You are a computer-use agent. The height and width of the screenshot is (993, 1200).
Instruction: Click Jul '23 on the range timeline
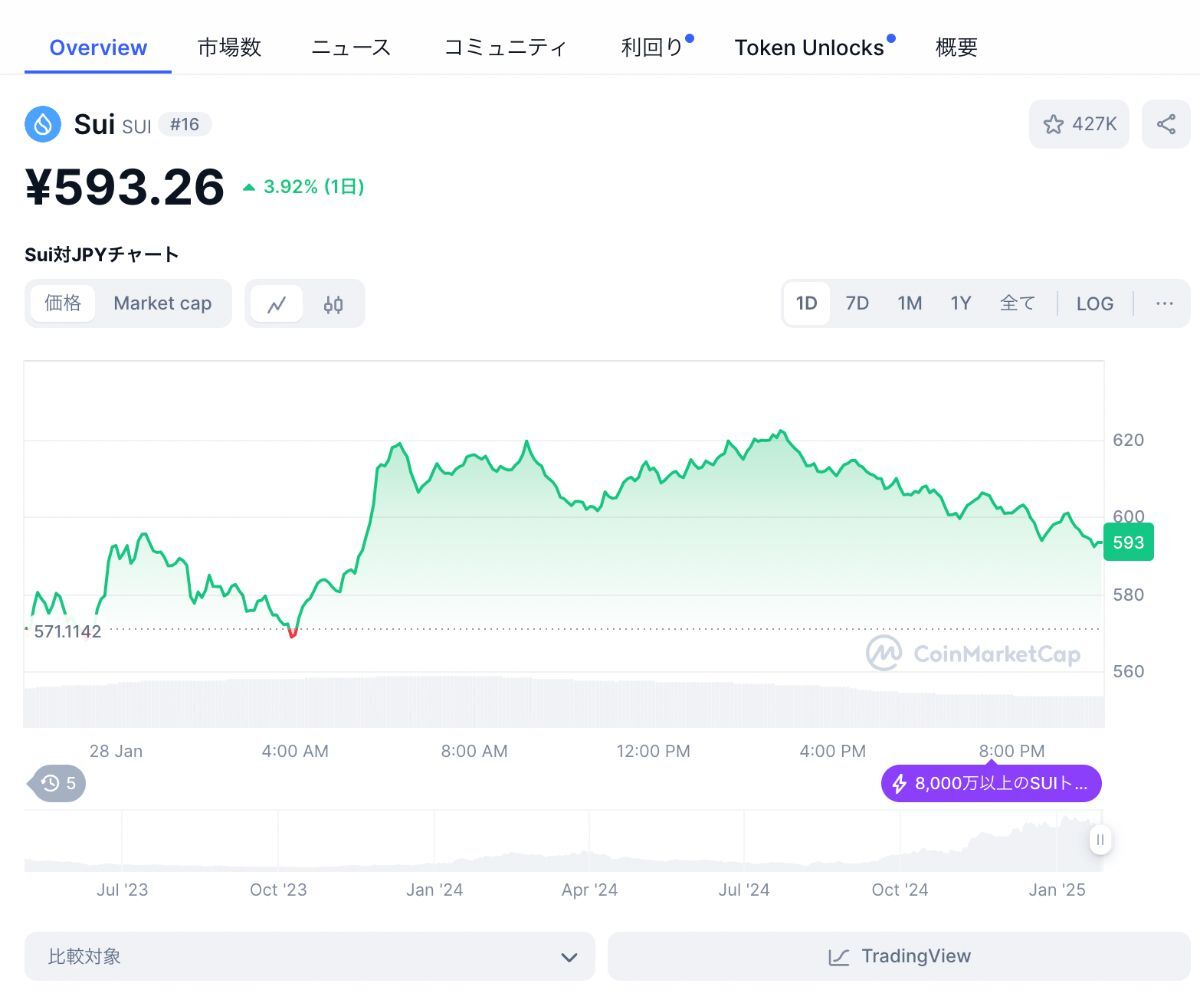122,890
